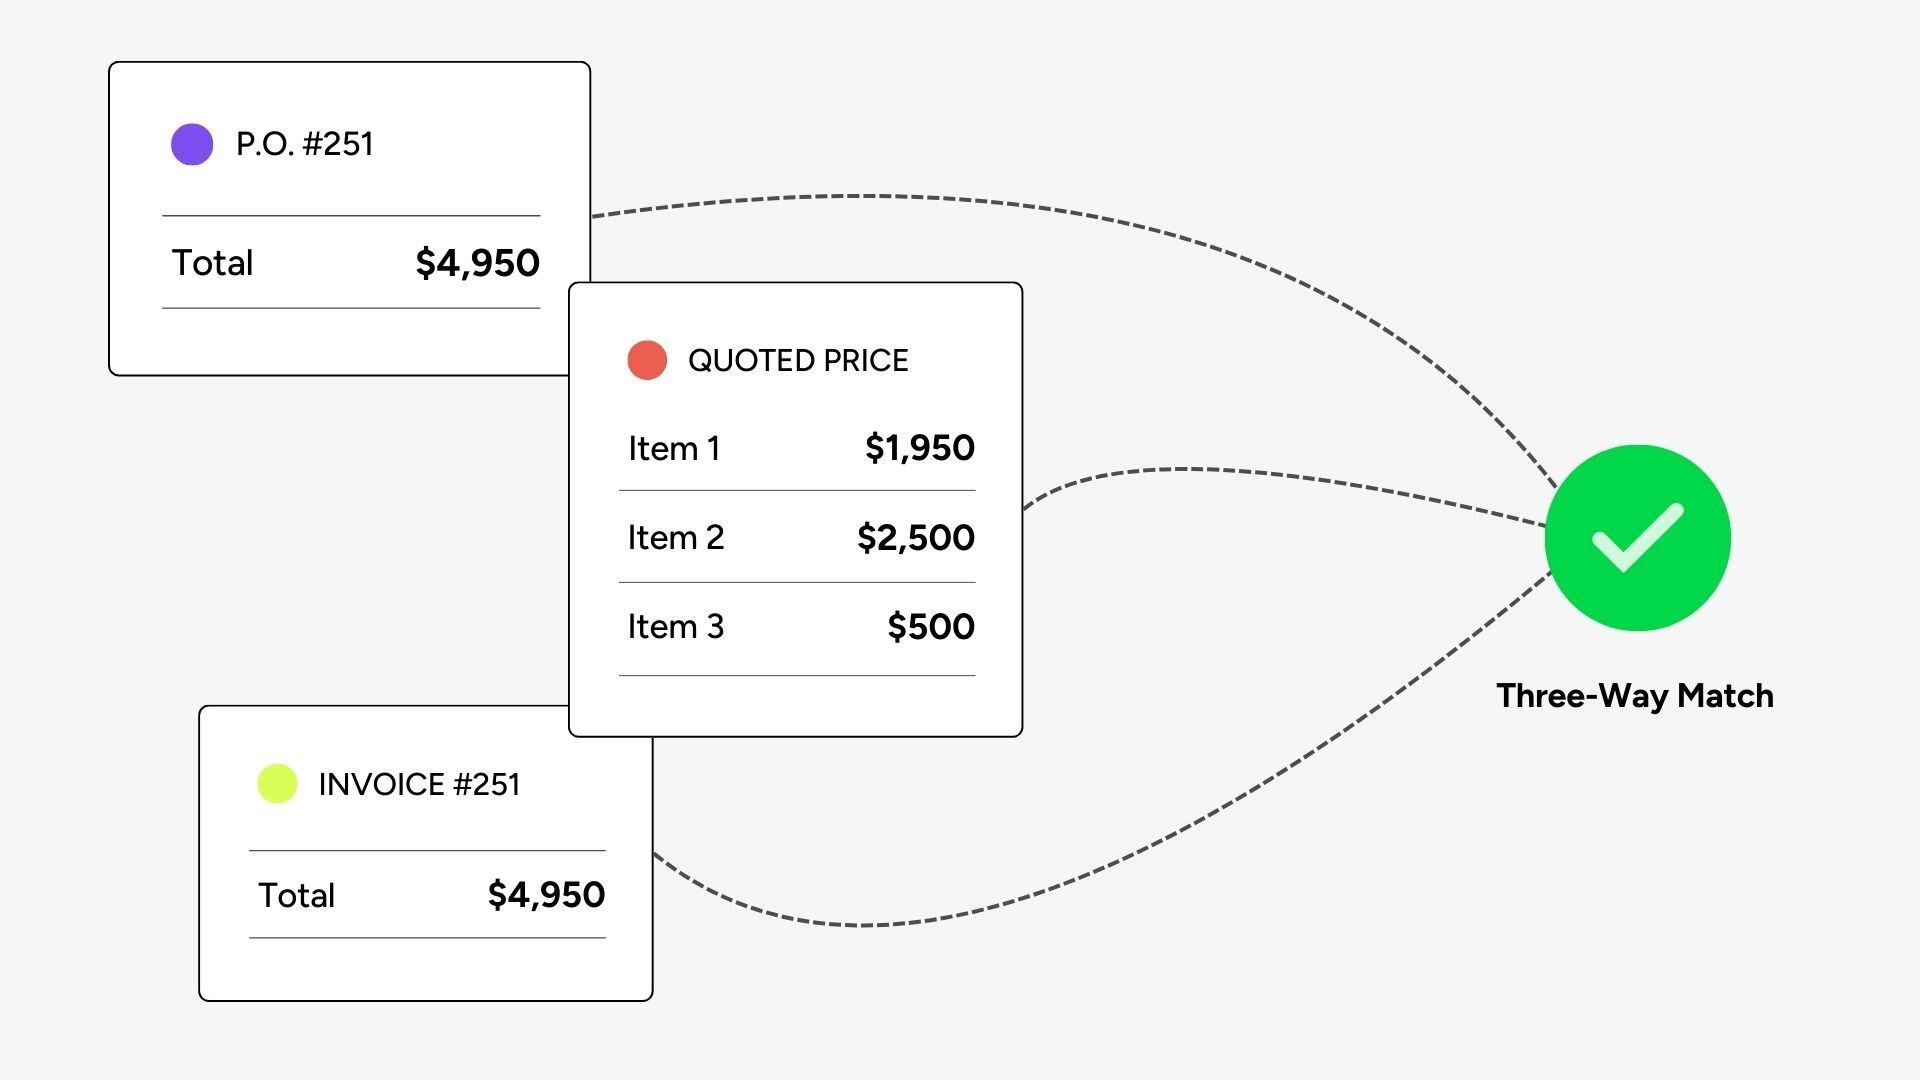Screen dimensions: 1920x1080
Task: Select the P.O. #251 title text
Action: [304, 144]
